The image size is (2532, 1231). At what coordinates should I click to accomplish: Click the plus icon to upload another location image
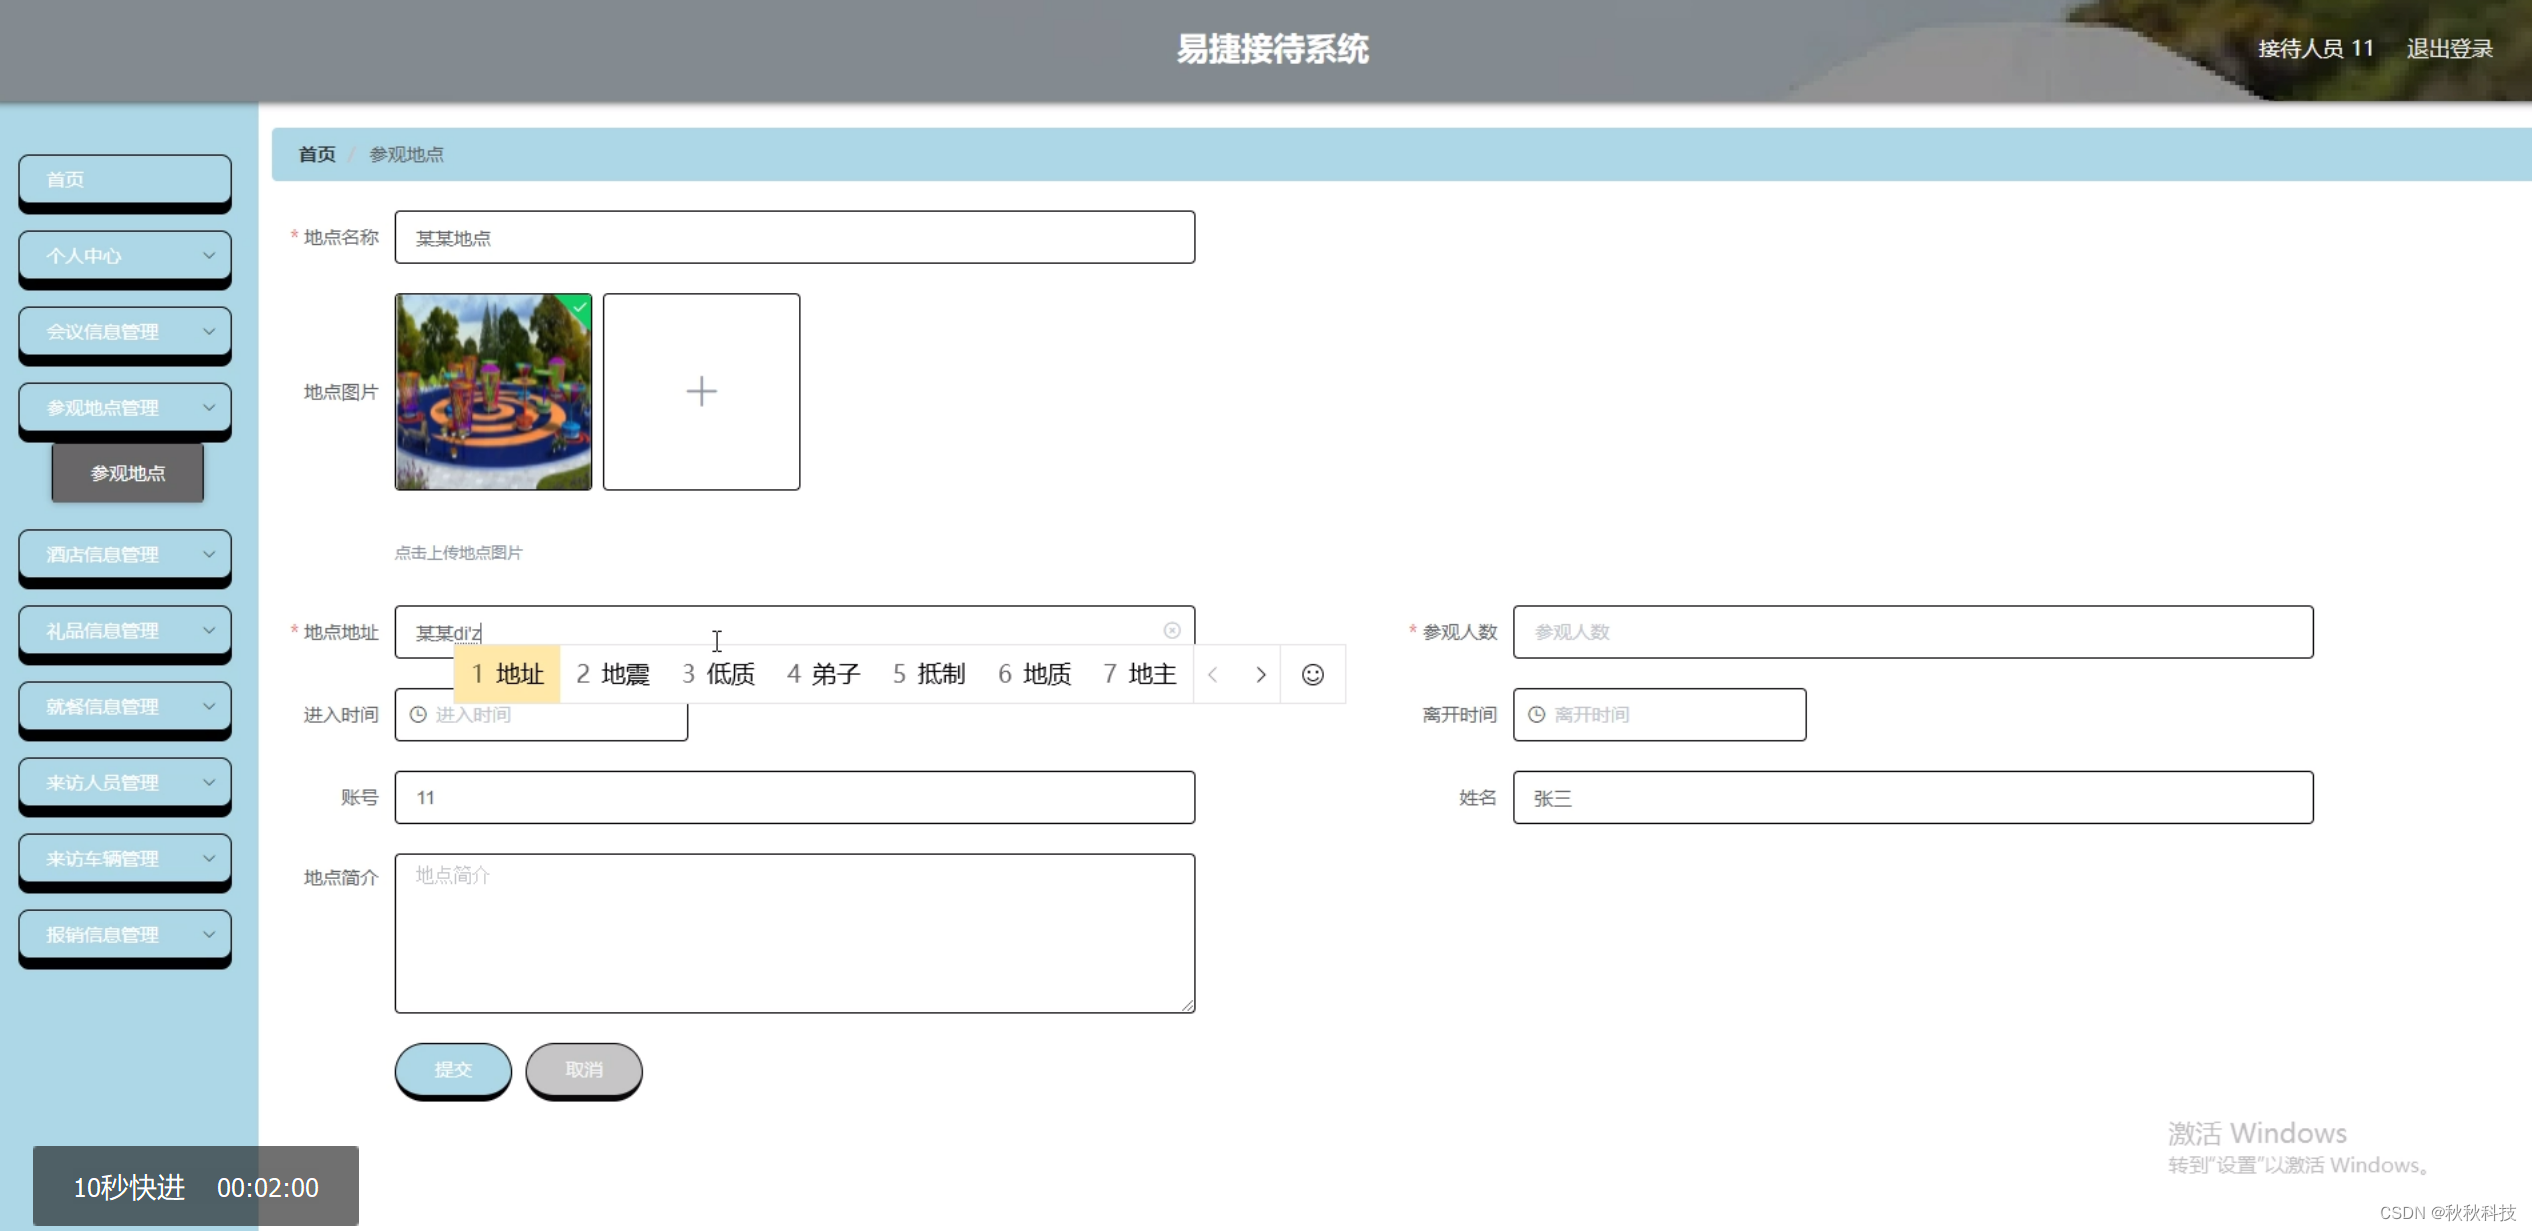point(701,391)
